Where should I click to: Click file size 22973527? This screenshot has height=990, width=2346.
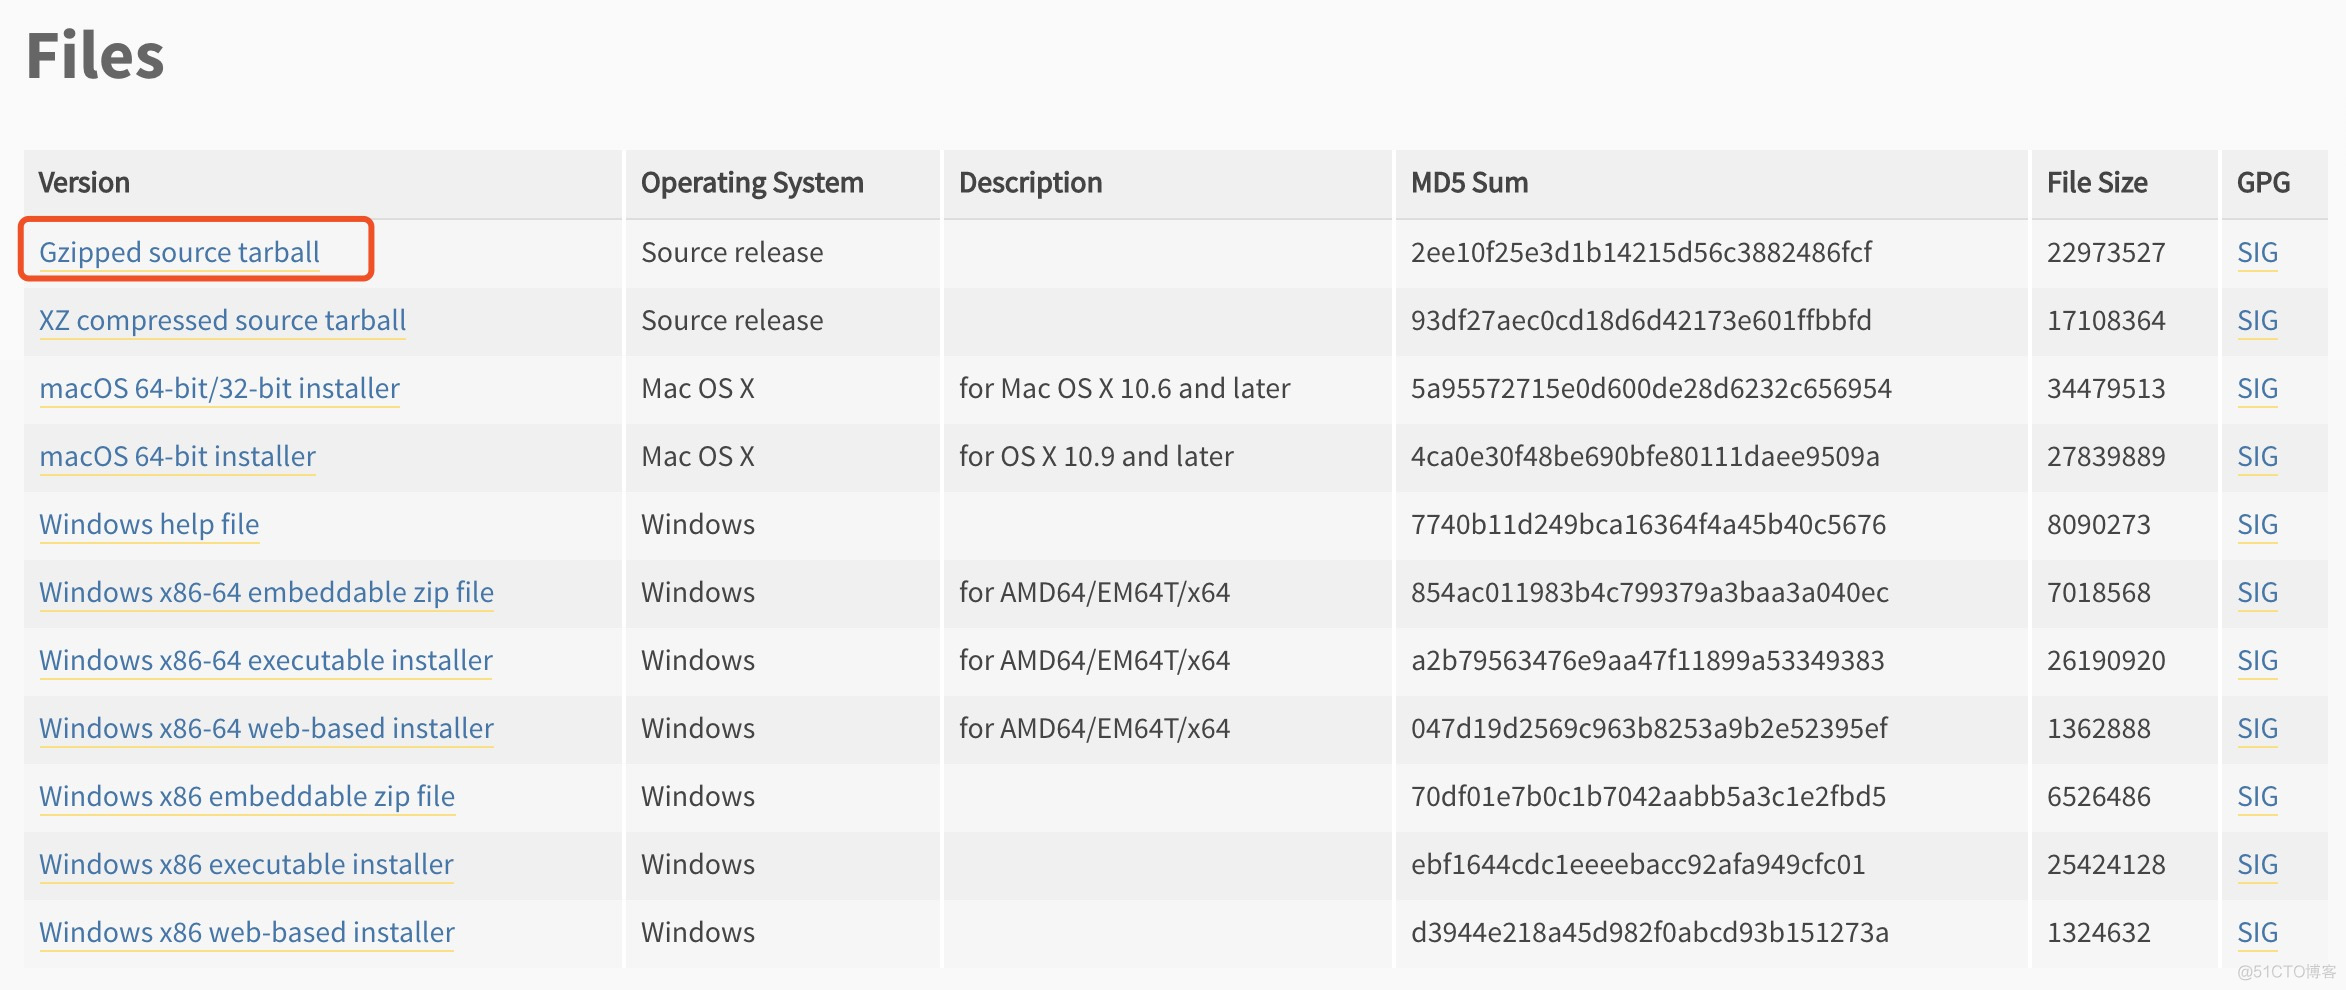pos(2106,253)
